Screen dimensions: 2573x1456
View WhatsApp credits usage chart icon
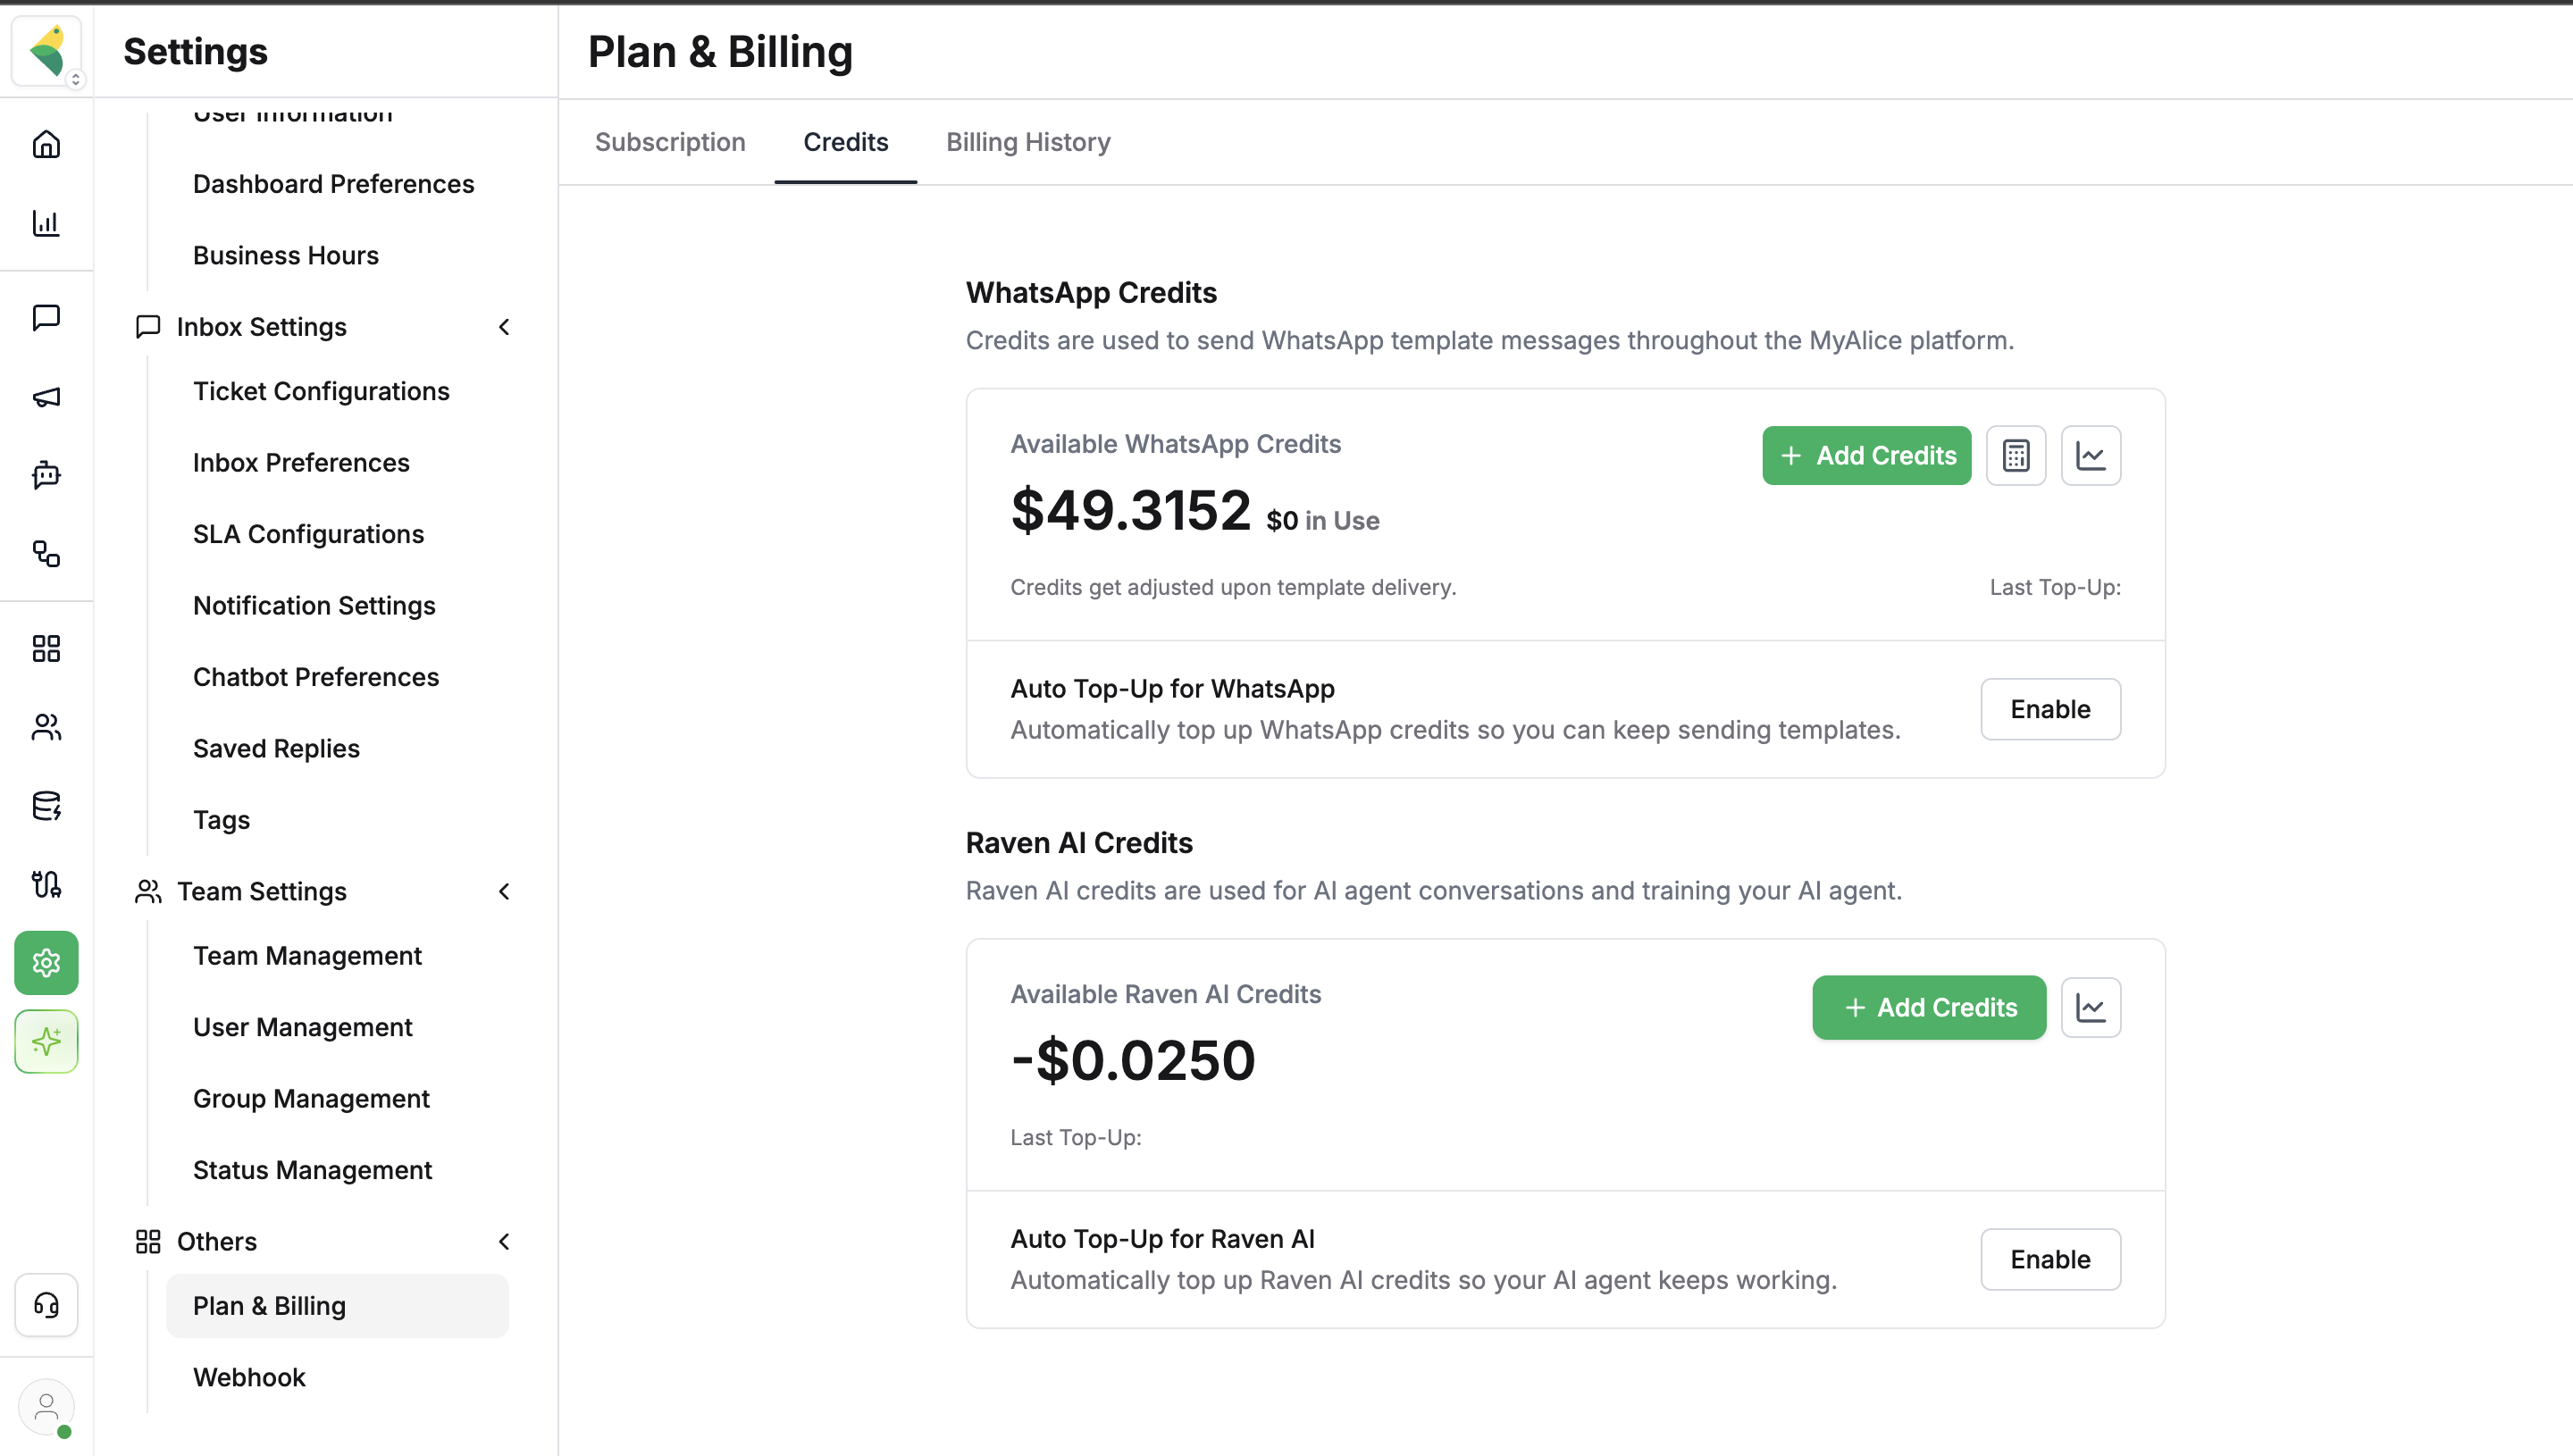[2091, 455]
